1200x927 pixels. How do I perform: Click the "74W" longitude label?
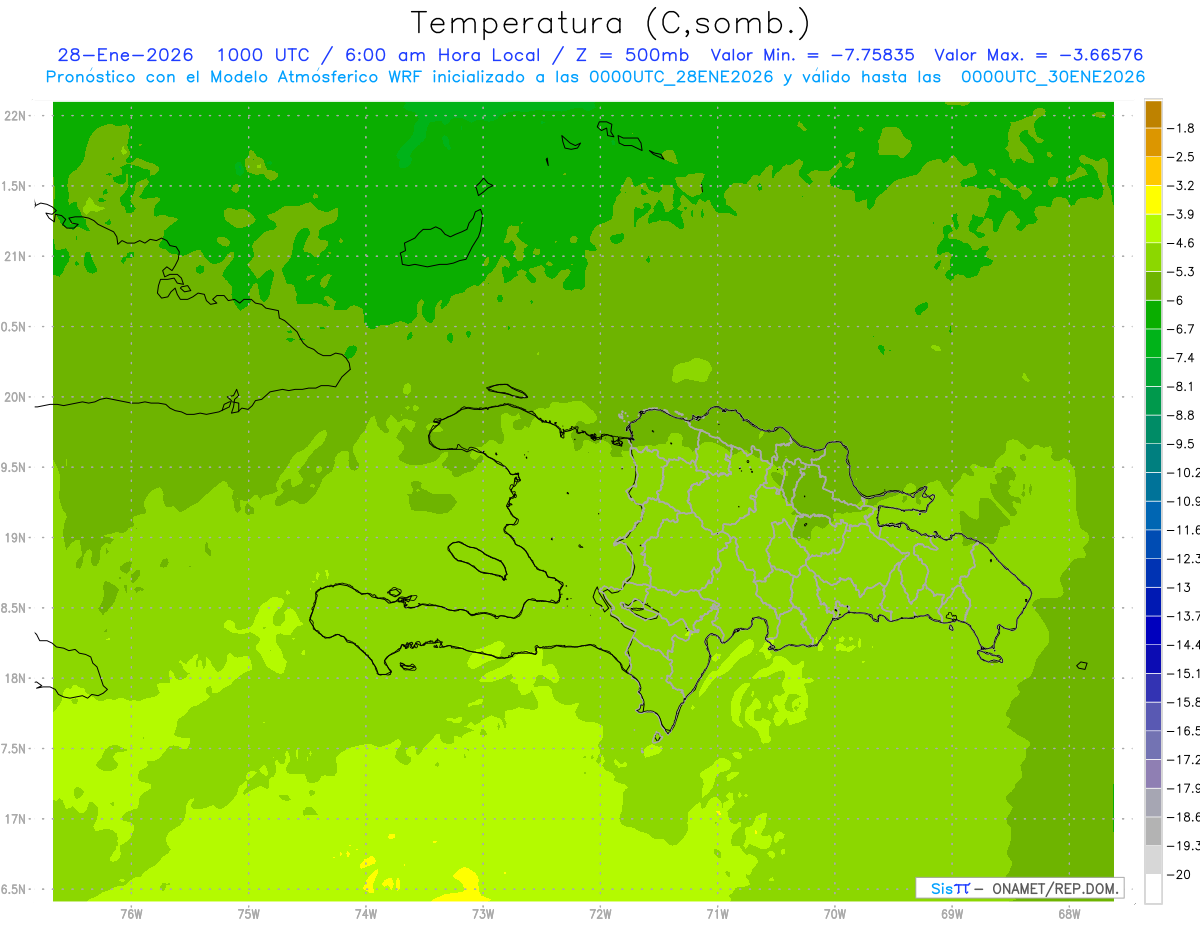click(366, 915)
